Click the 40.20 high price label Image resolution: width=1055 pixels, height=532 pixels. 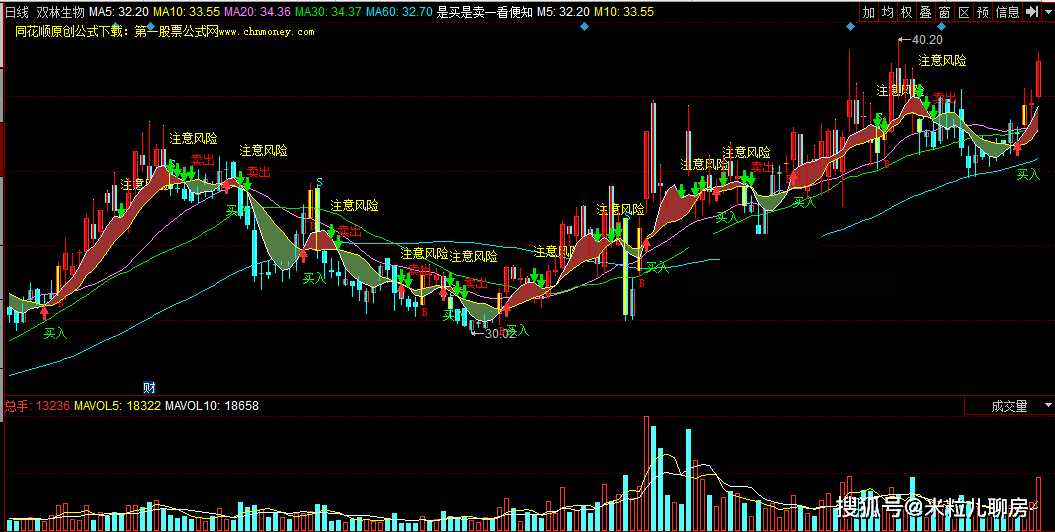tap(926, 40)
